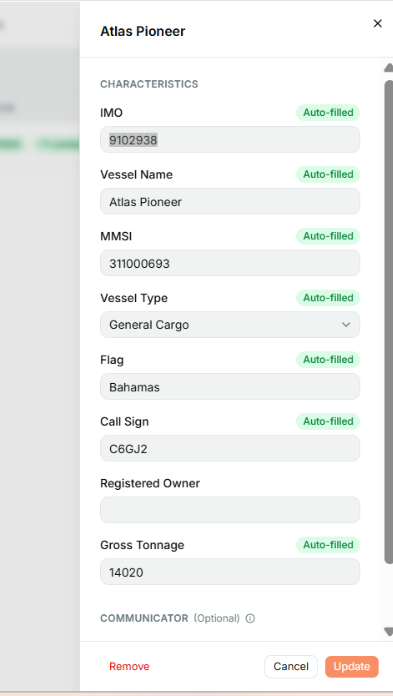Click the Communicator info icon
The height and width of the screenshot is (696, 393).
pyautogui.click(x=250, y=618)
